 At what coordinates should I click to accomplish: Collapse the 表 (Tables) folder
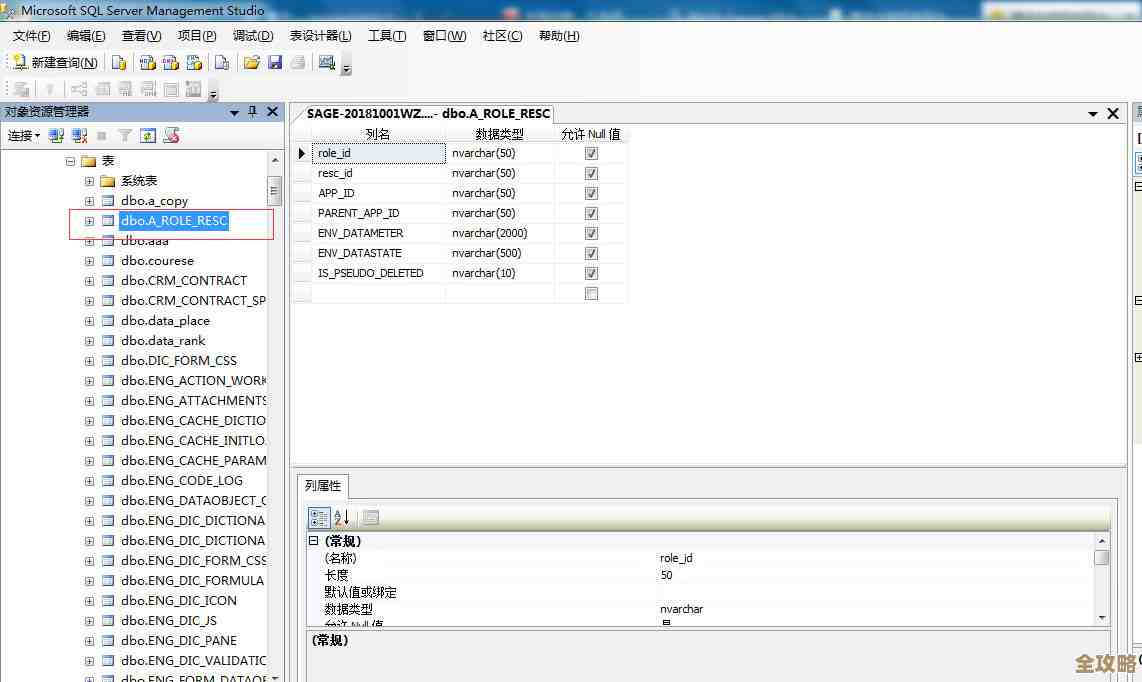70,161
